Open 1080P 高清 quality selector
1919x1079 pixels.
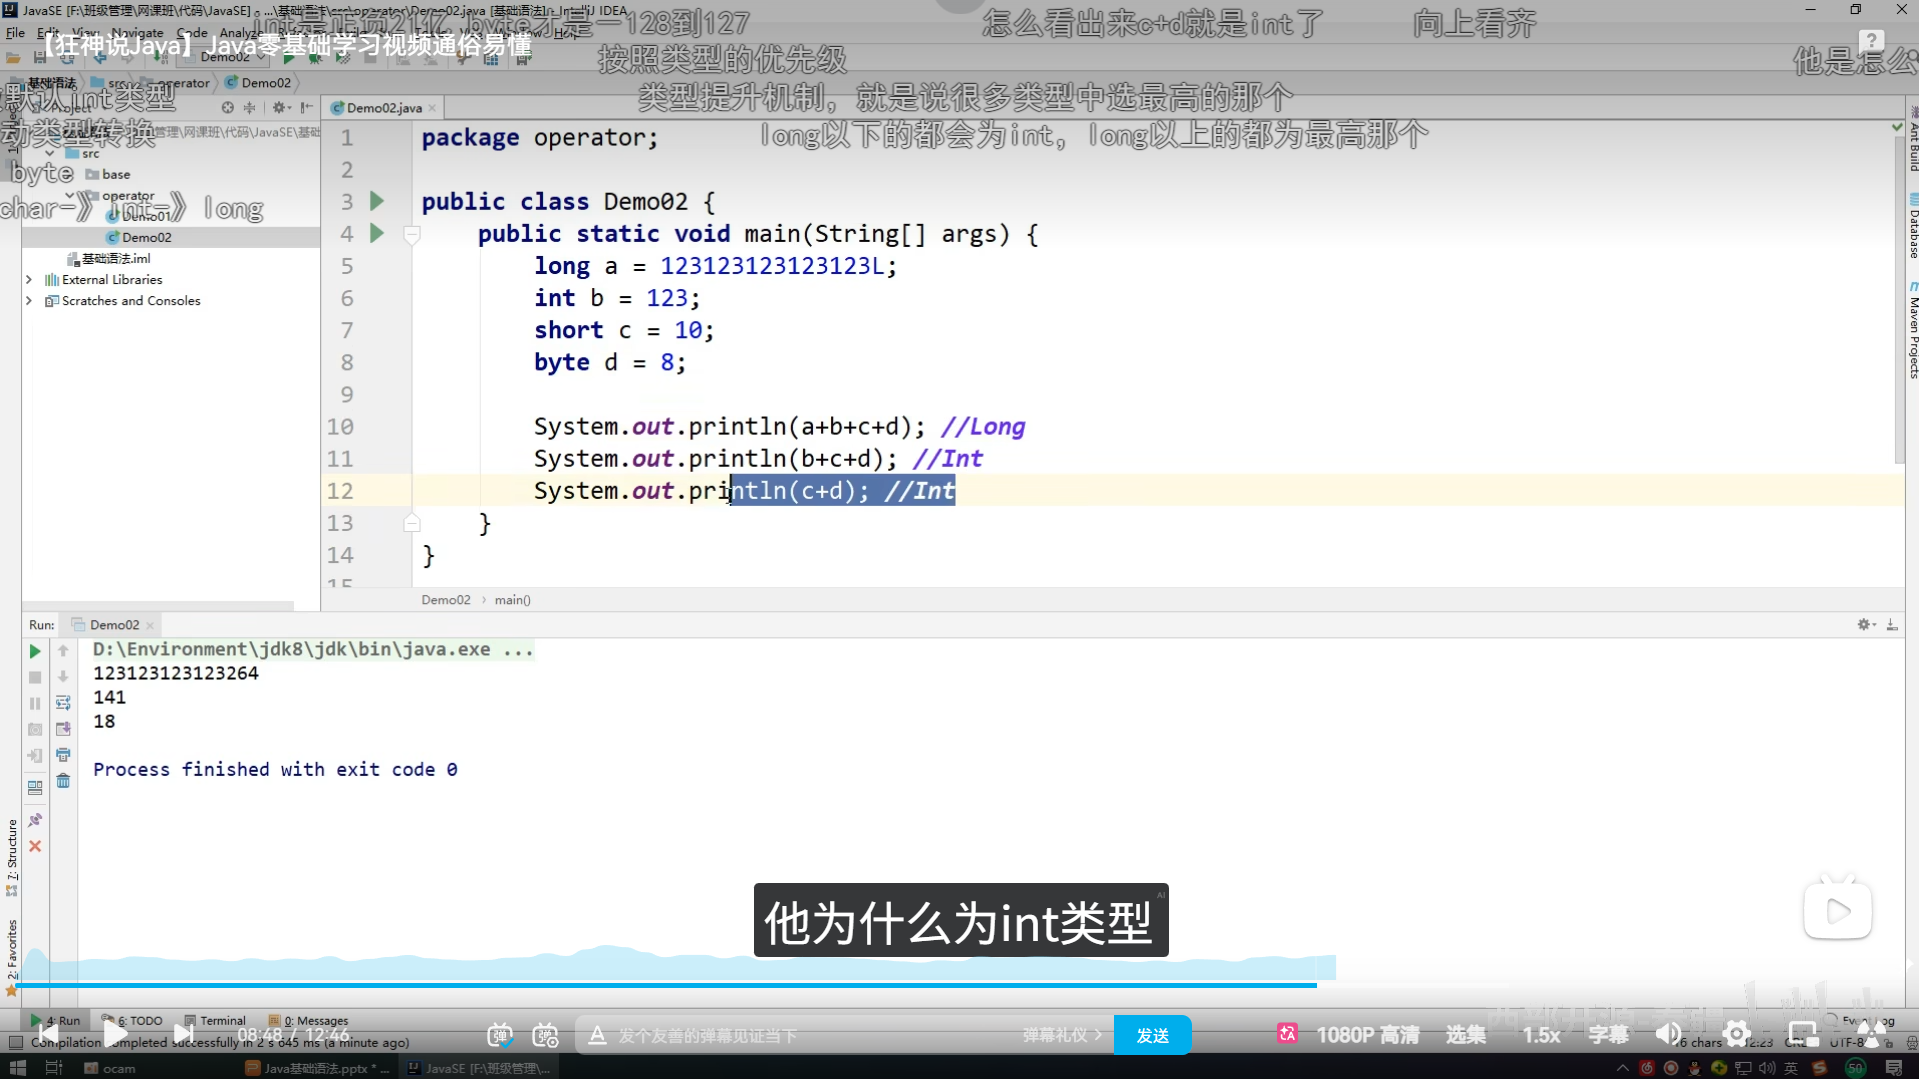click(x=1367, y=1035)
